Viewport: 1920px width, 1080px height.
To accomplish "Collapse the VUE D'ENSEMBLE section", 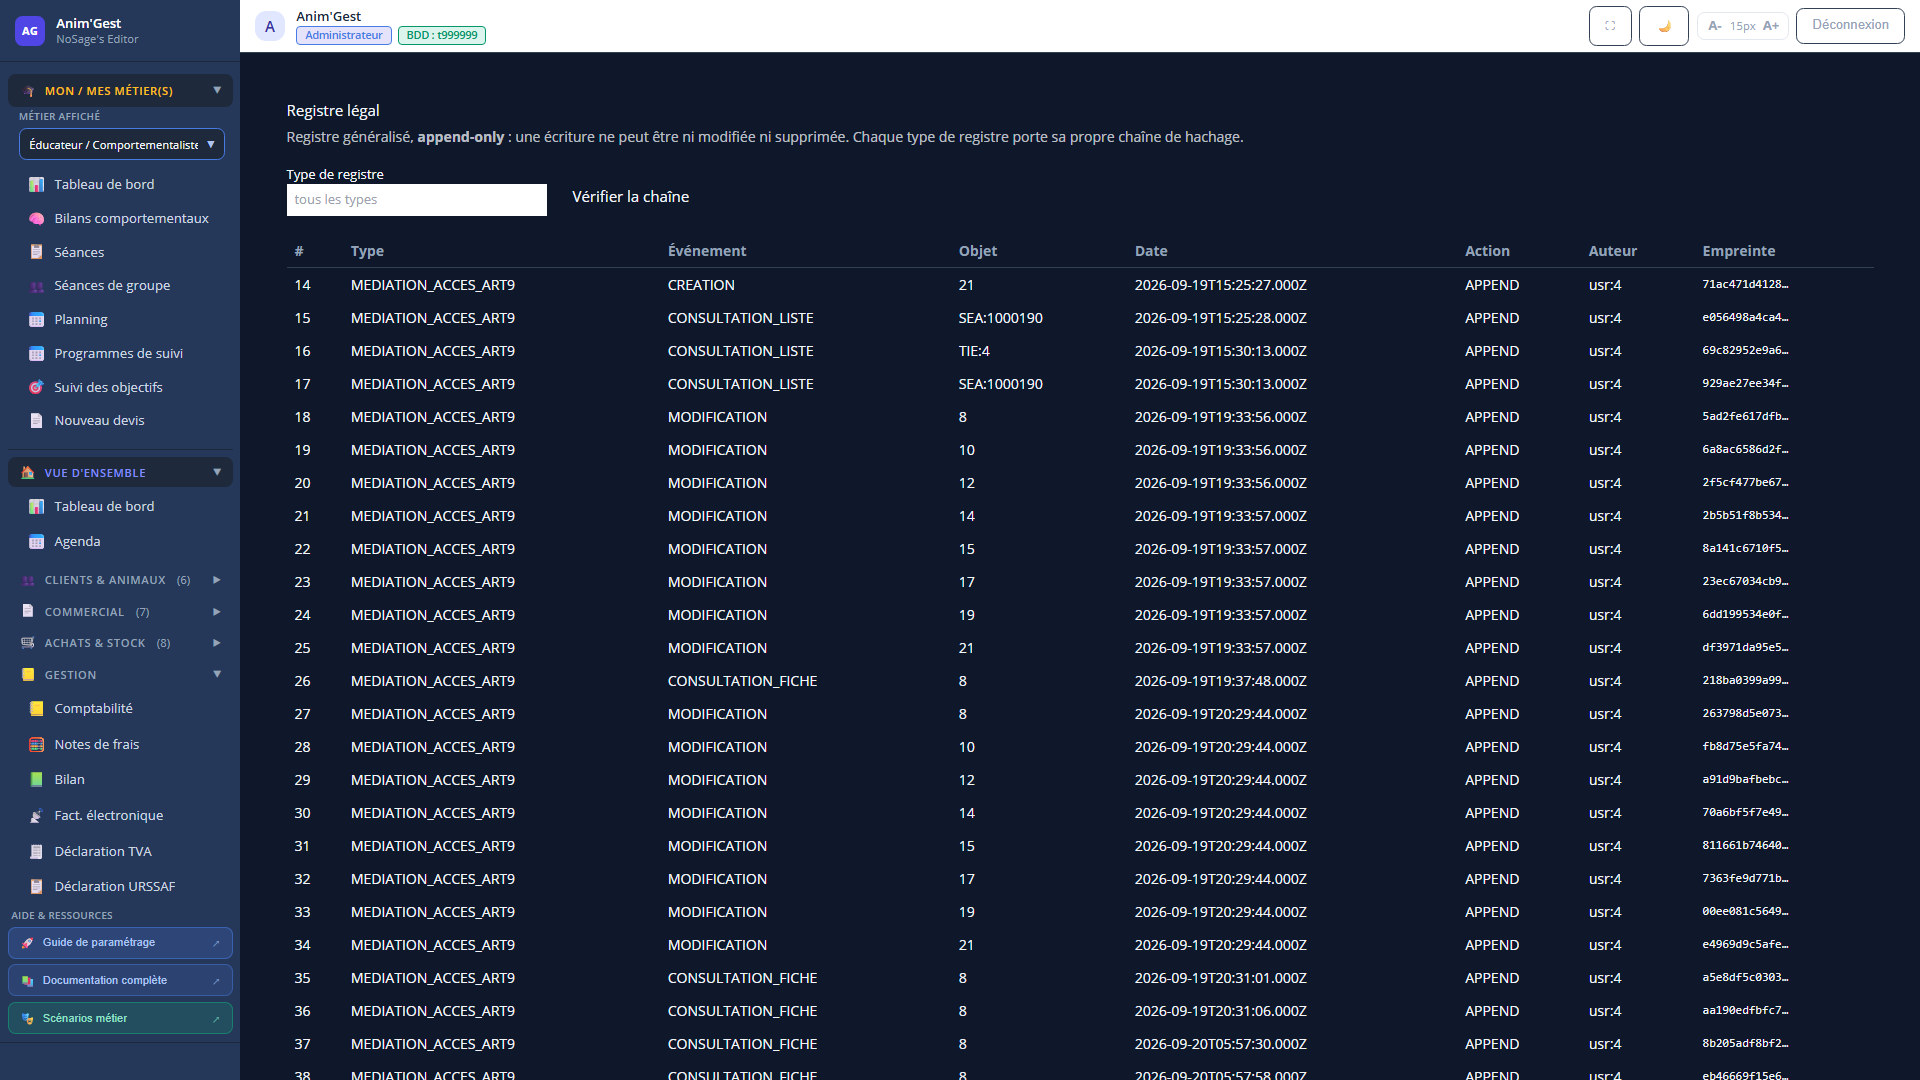I will 120,472.
